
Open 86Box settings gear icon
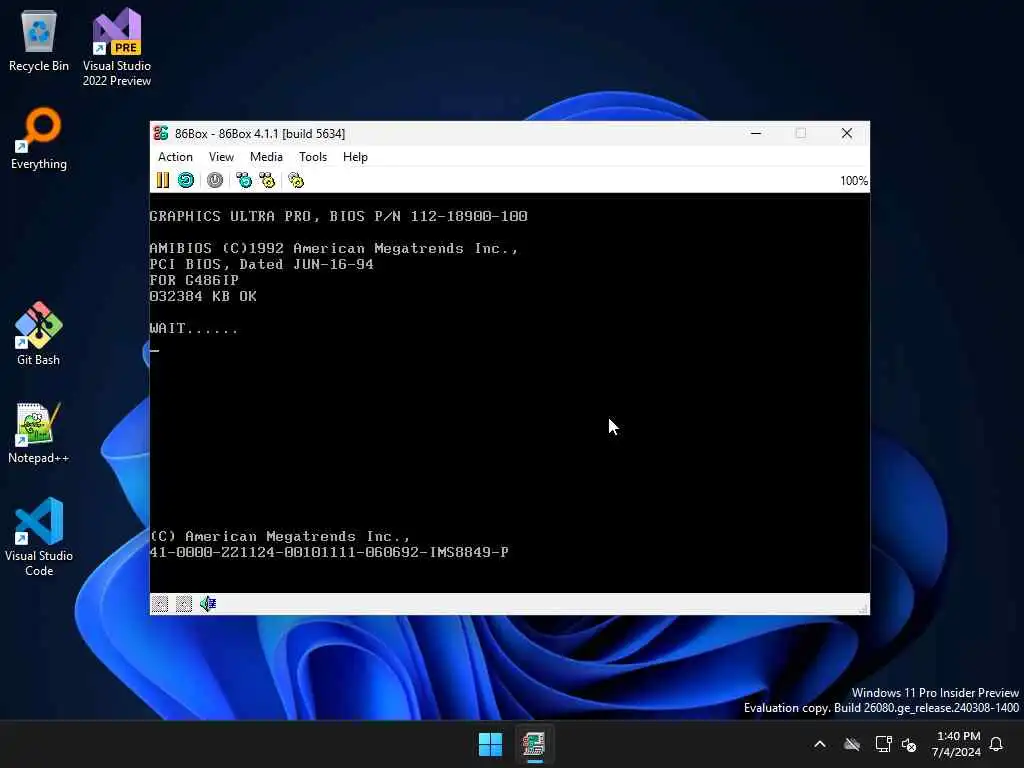pos(296,180)
